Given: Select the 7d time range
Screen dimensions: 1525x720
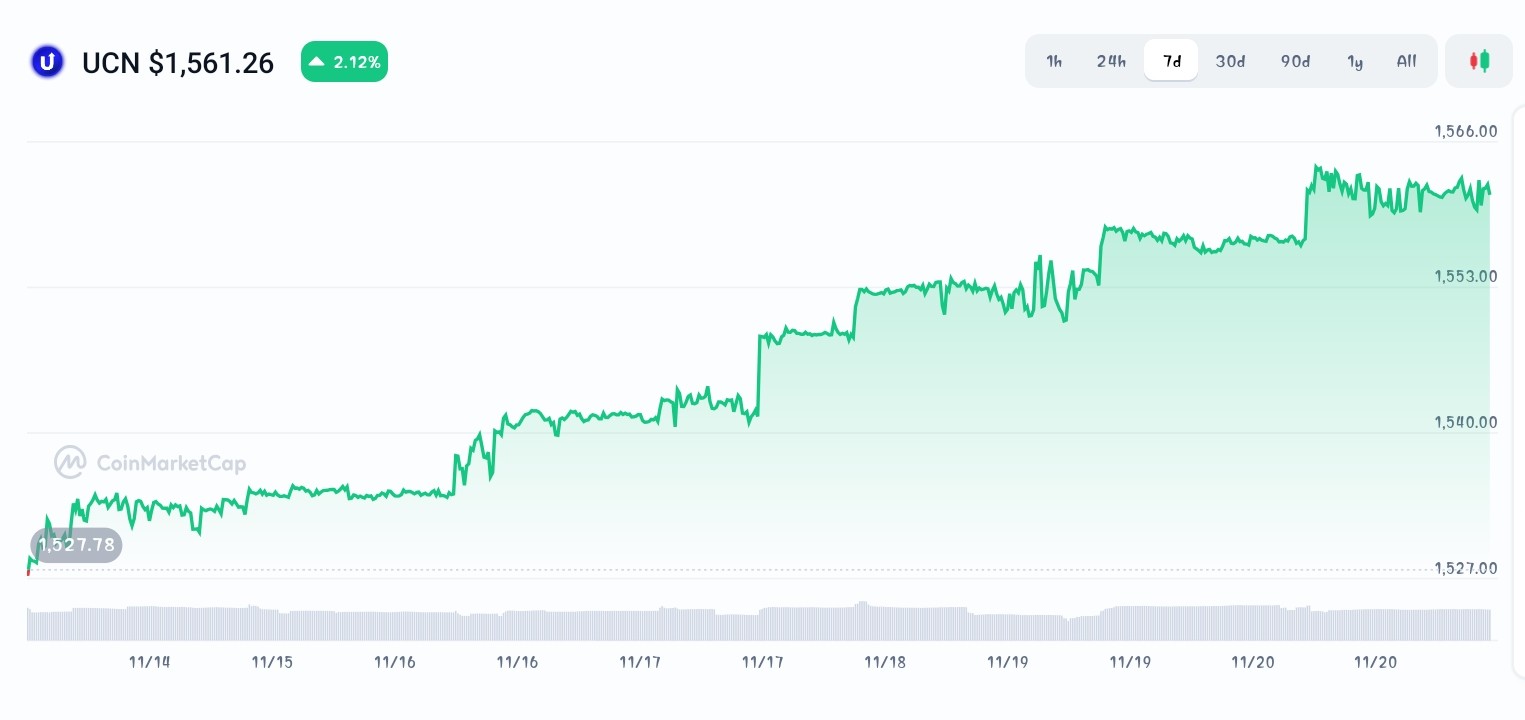Looking at the screenshot, I should (x=1171, y=61).
